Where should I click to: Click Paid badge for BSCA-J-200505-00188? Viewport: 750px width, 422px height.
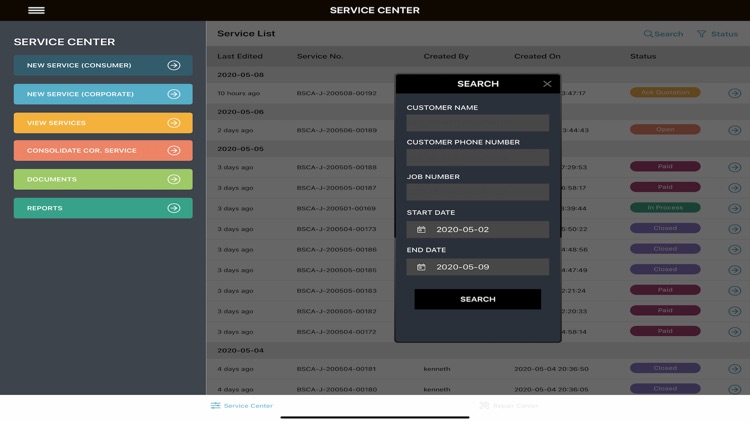[665, 167]
